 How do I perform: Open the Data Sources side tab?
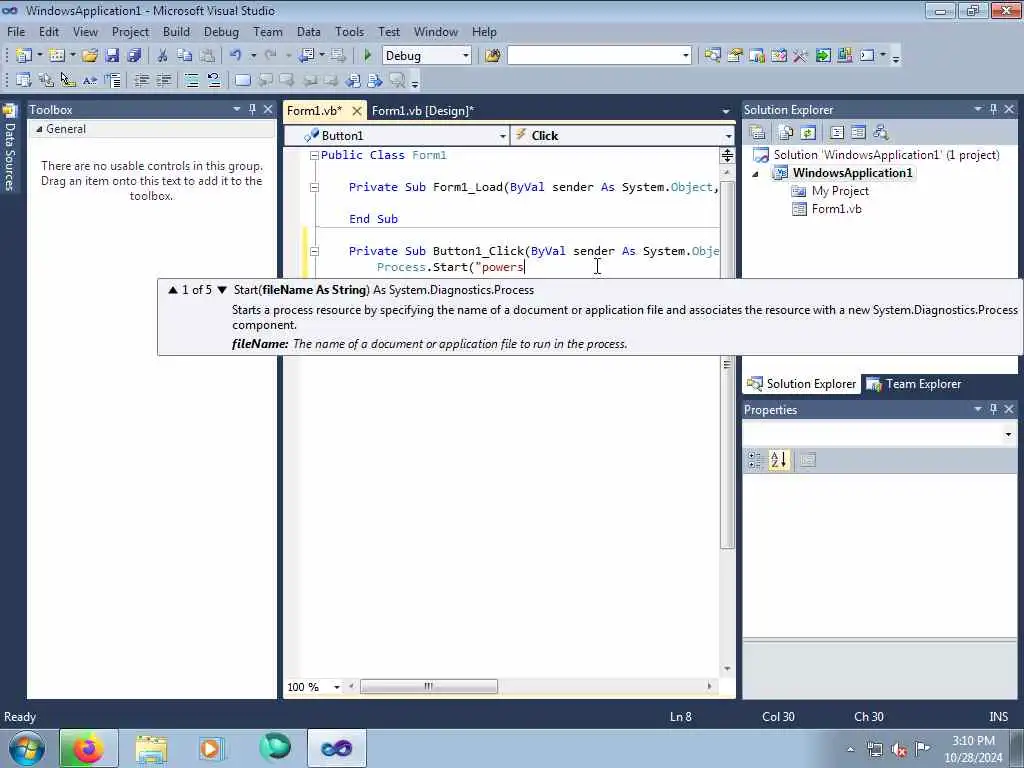(9, 148)
